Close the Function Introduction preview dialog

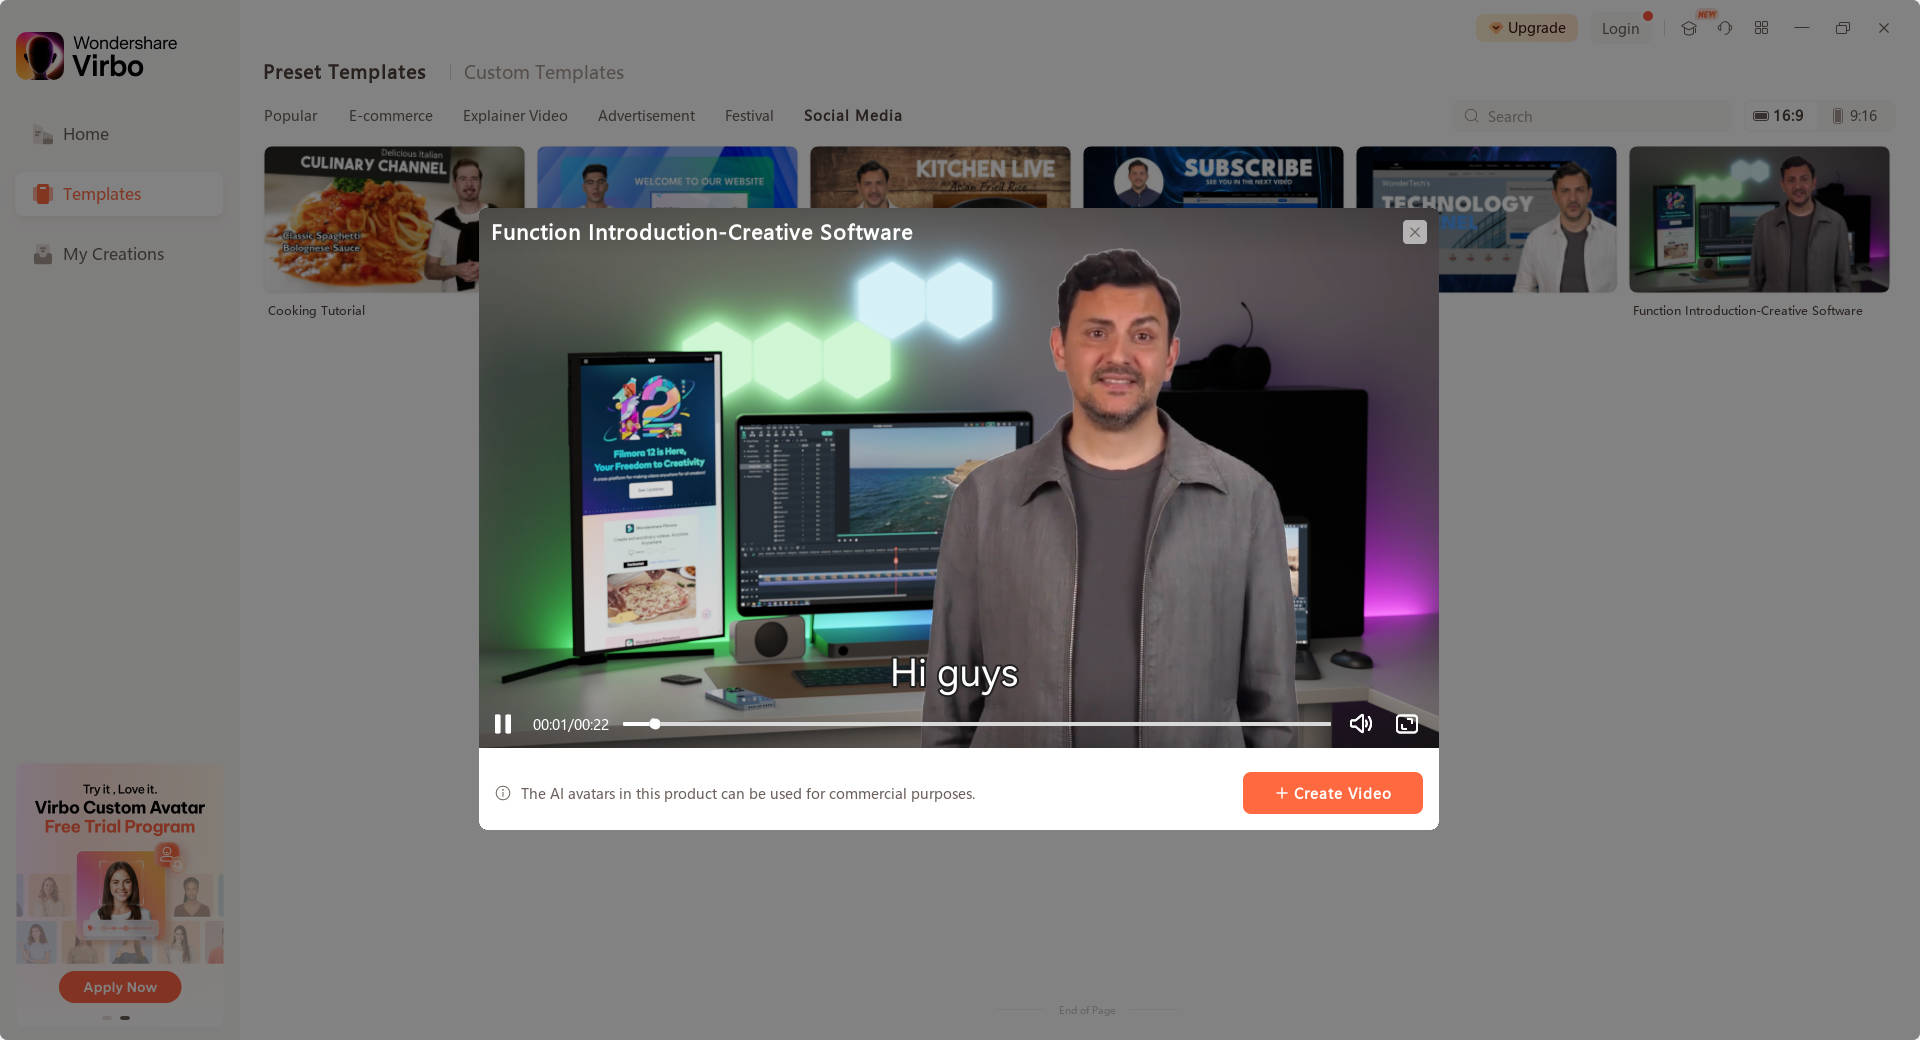pos(1414,232)
